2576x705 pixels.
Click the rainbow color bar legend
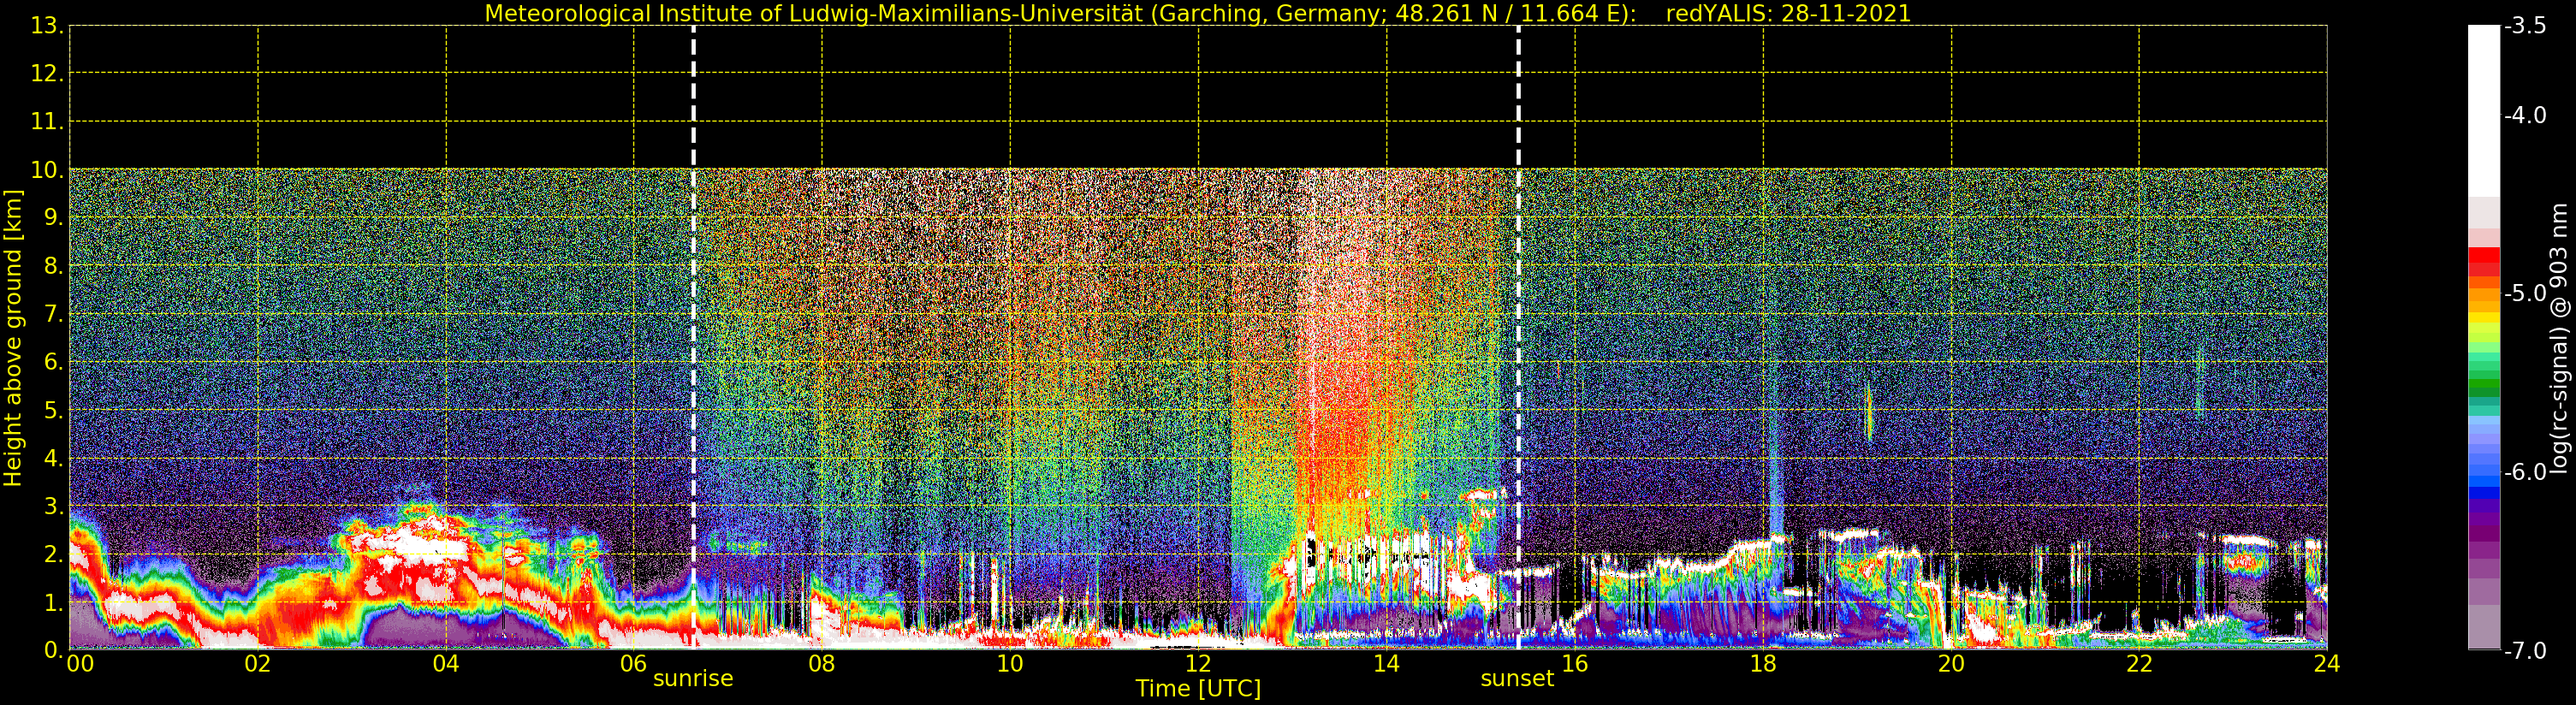click(2484, 338)
